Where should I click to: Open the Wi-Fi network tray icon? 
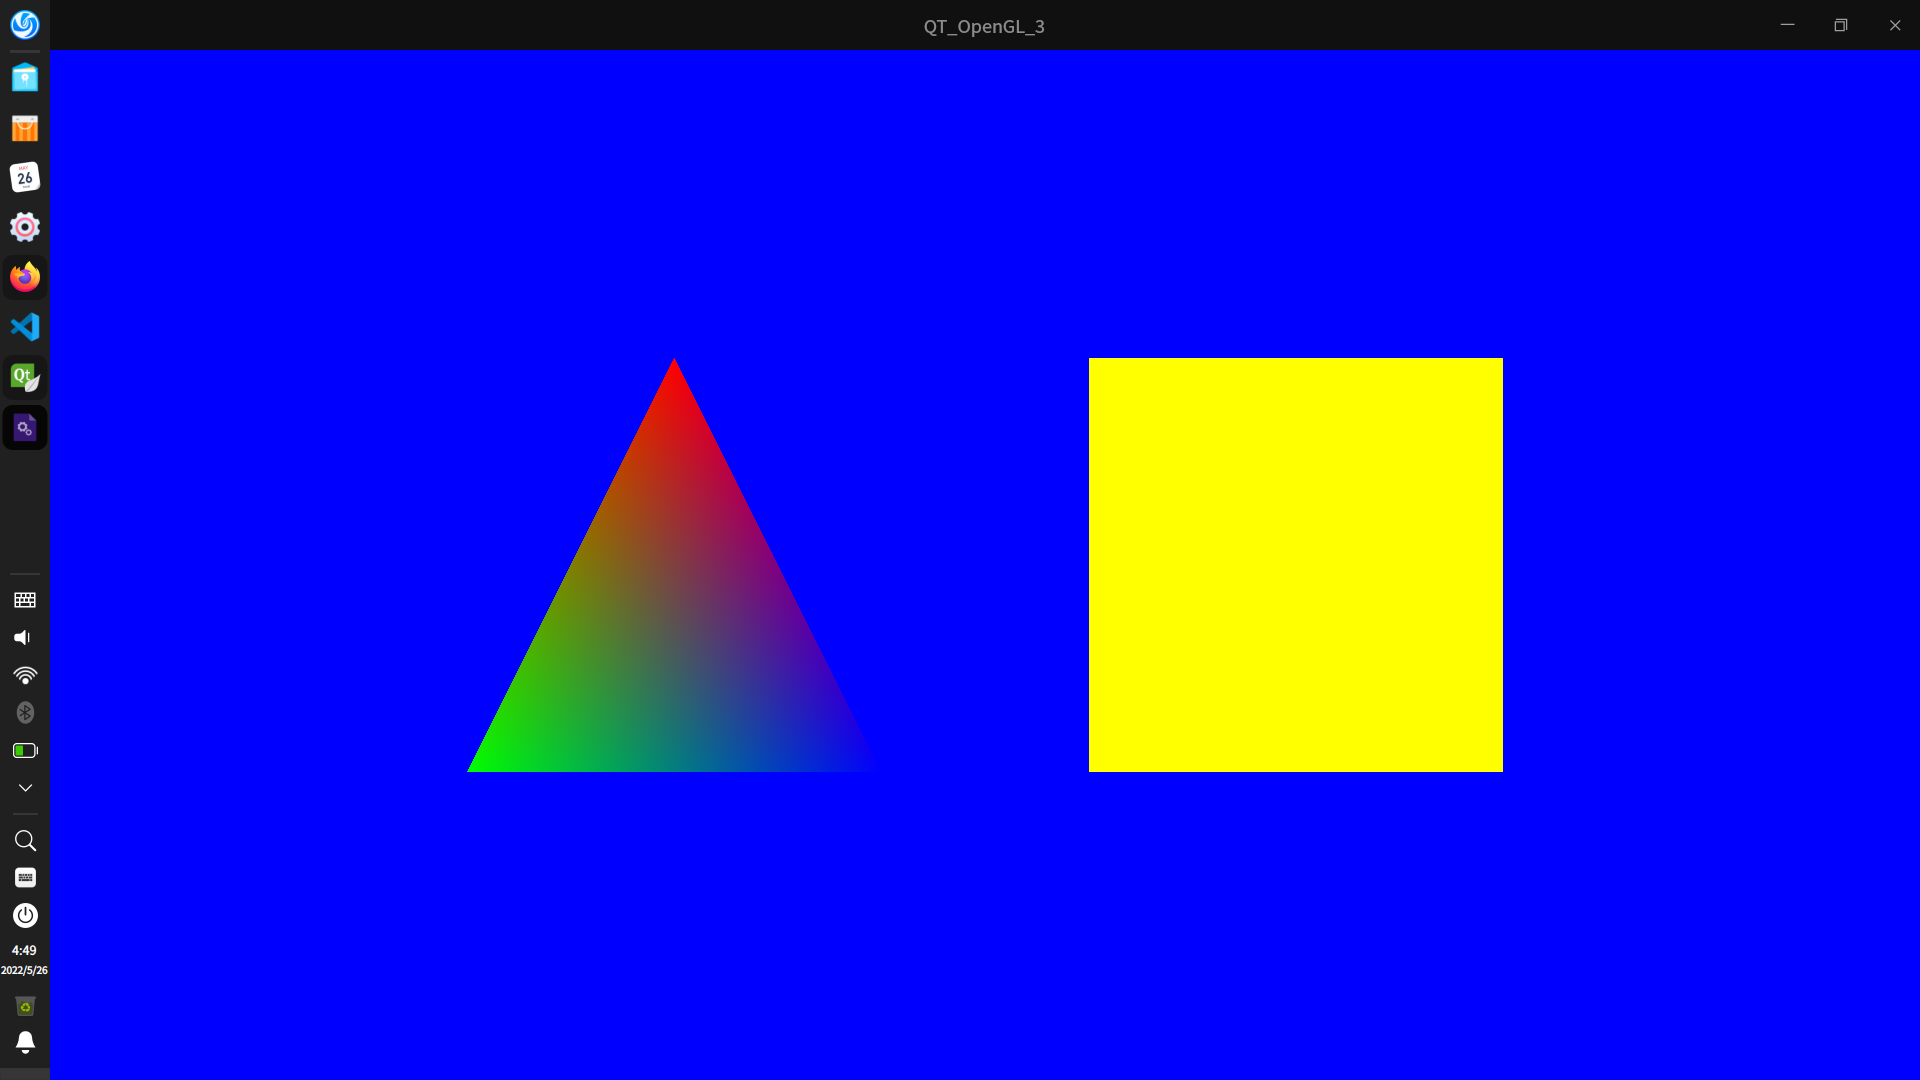click(x=24, y=676)
